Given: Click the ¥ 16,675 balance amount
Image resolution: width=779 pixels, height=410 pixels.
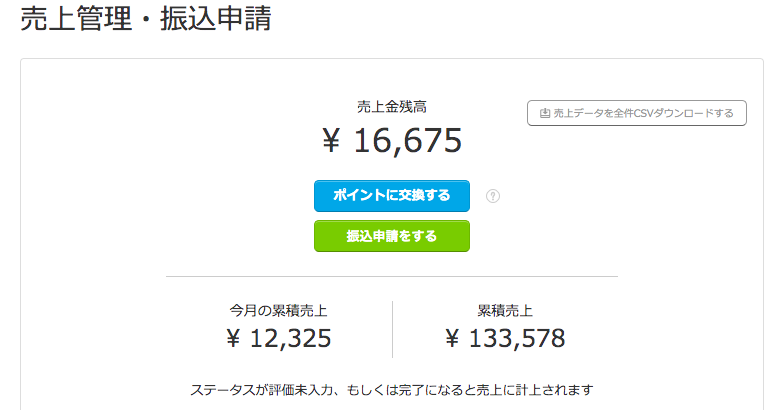Looking at the screenshot, I should point(391,141).
